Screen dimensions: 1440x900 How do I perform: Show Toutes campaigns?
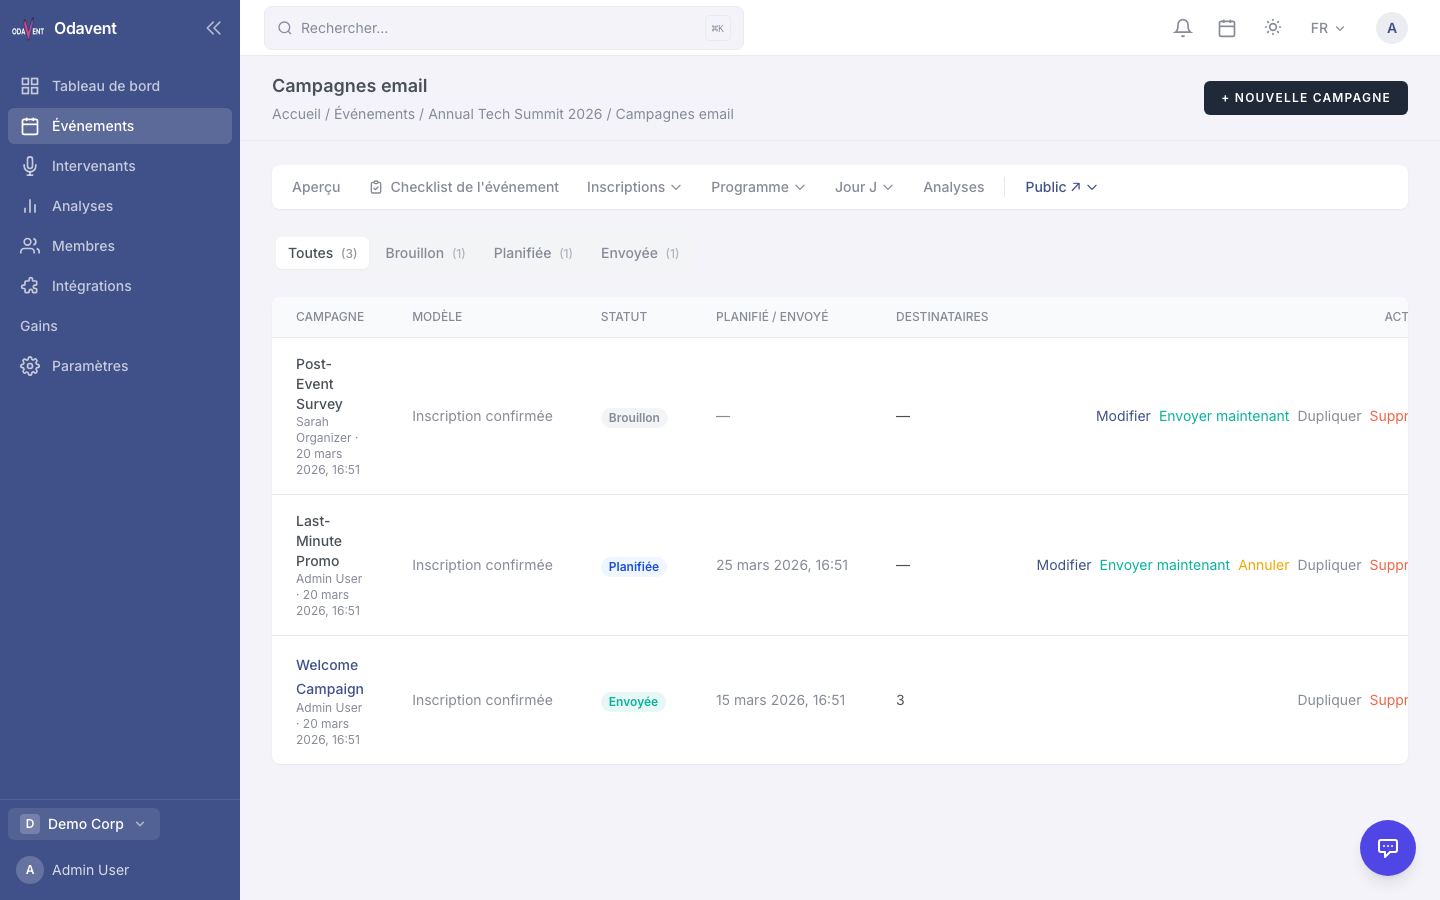pos(322,253)
